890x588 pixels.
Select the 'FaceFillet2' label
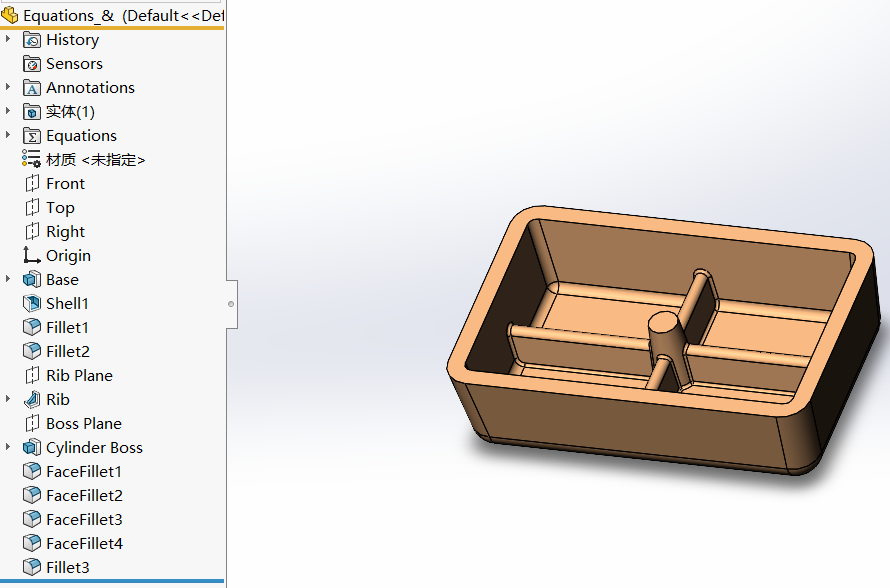pos(85,495)
